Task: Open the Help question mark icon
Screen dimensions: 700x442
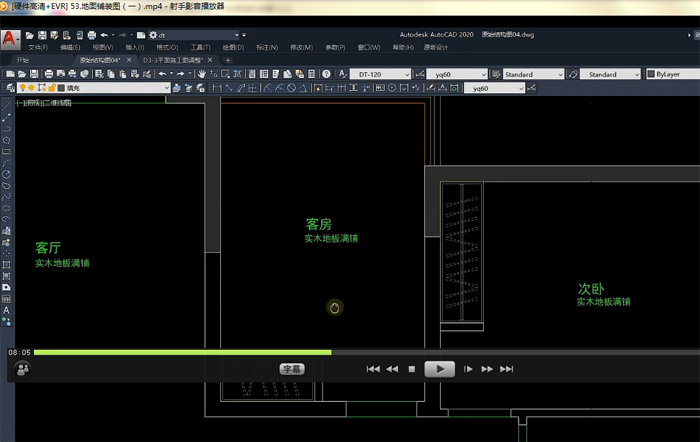Action: click(x=326, y=74)
